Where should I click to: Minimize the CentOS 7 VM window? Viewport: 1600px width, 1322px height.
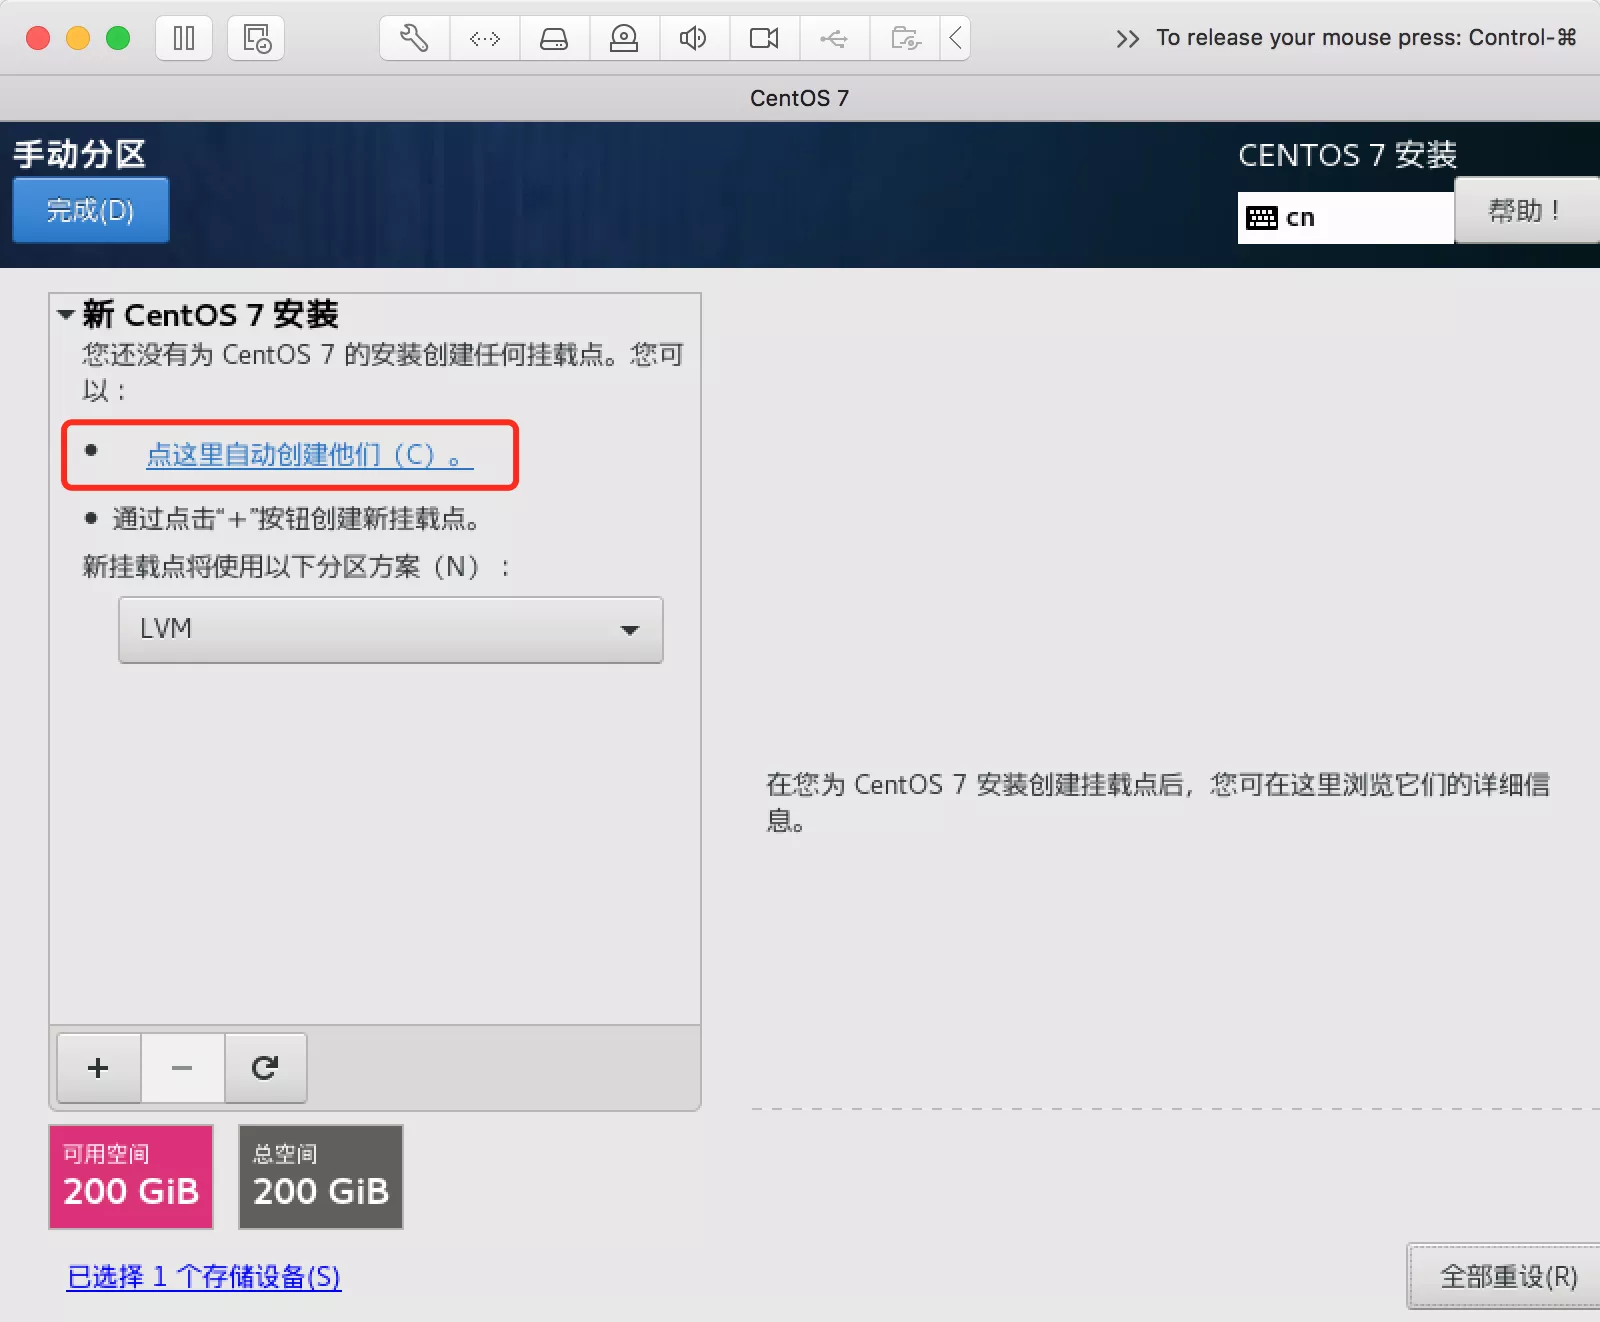(78, 38)
